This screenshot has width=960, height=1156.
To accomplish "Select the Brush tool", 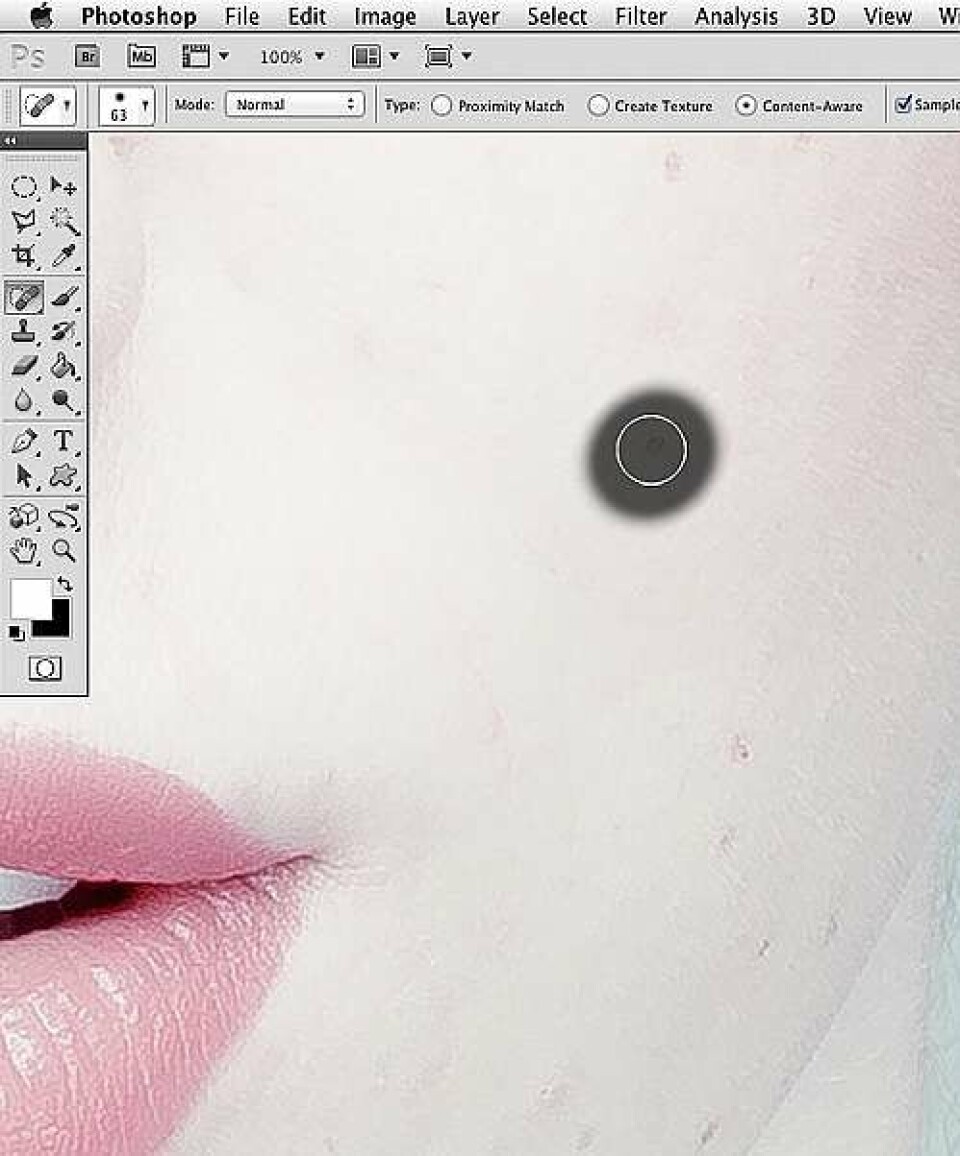I will click(x=63, y=297).
